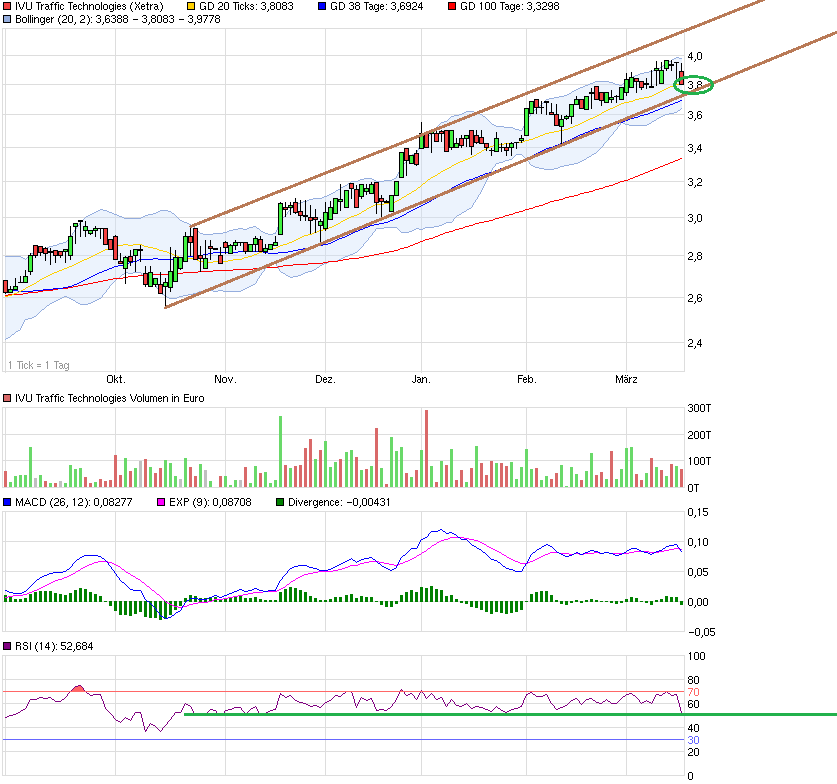The width and height of the screenshot is (837, 784).
Task: Click the magenta EXP (9) legend swatch
Action: [161, 502]
